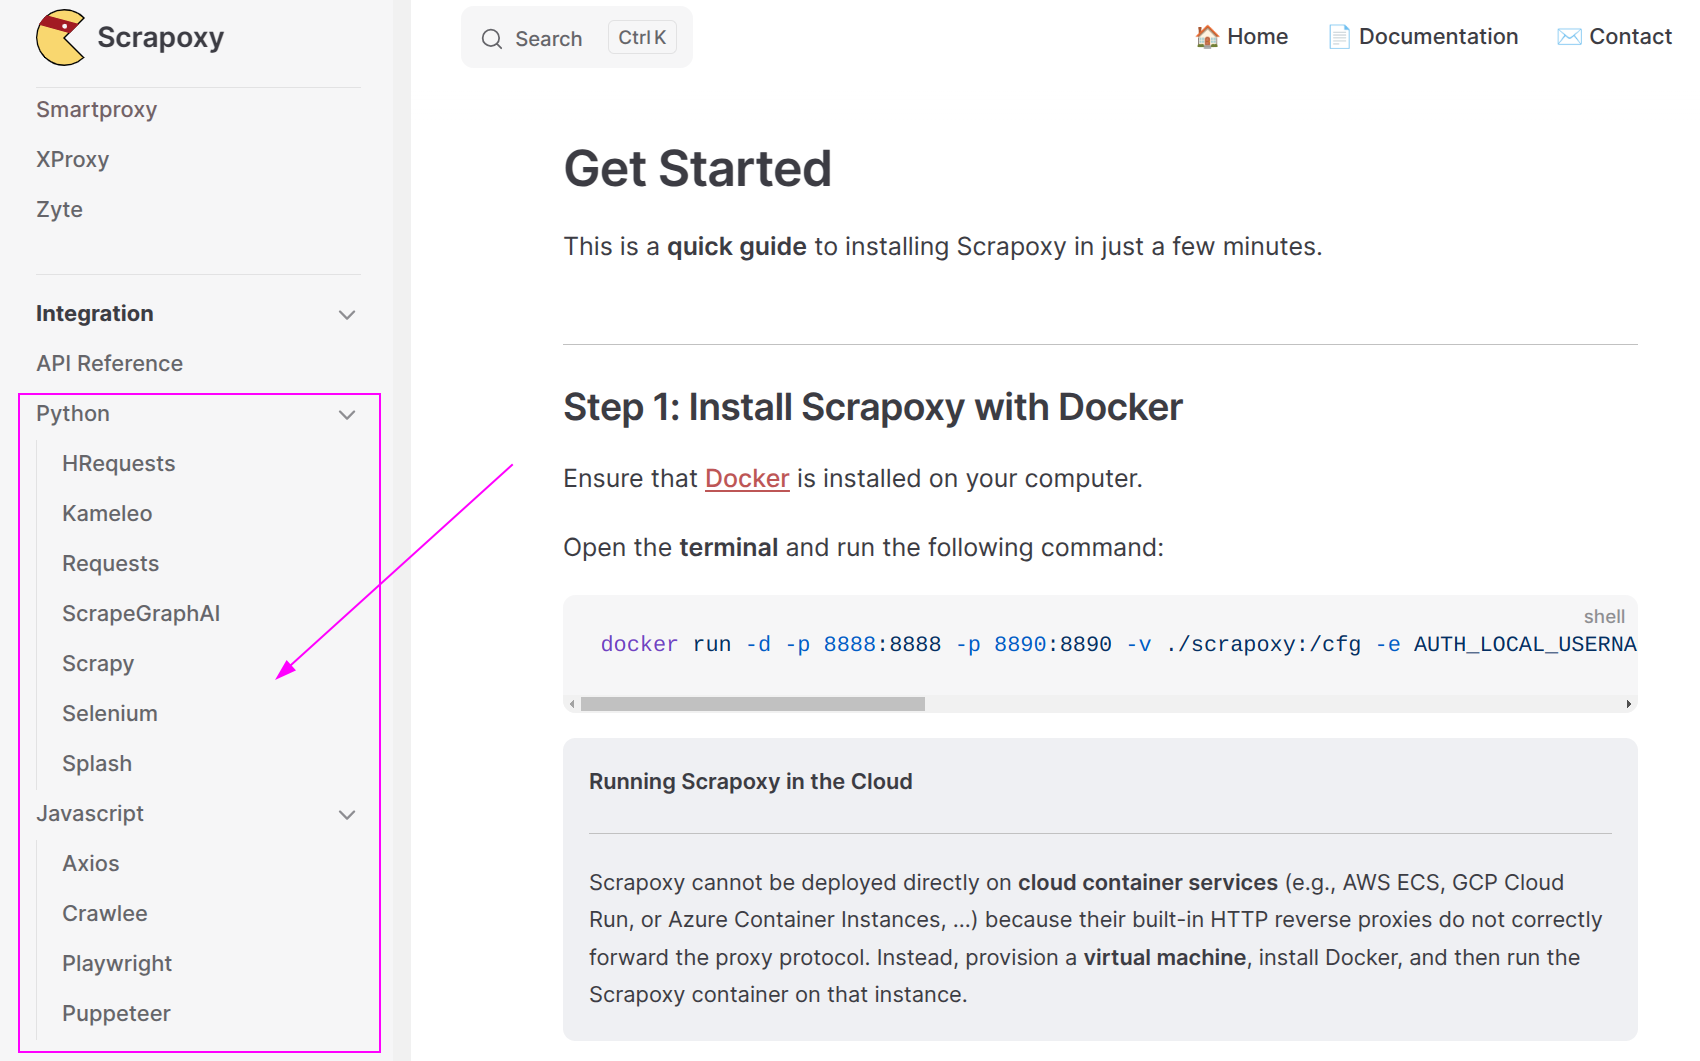The height and width of the screenshot is (1061, 1700).
Task: Click the Step 1 Install Scrapoxy heading
Action: pos(873,408)
